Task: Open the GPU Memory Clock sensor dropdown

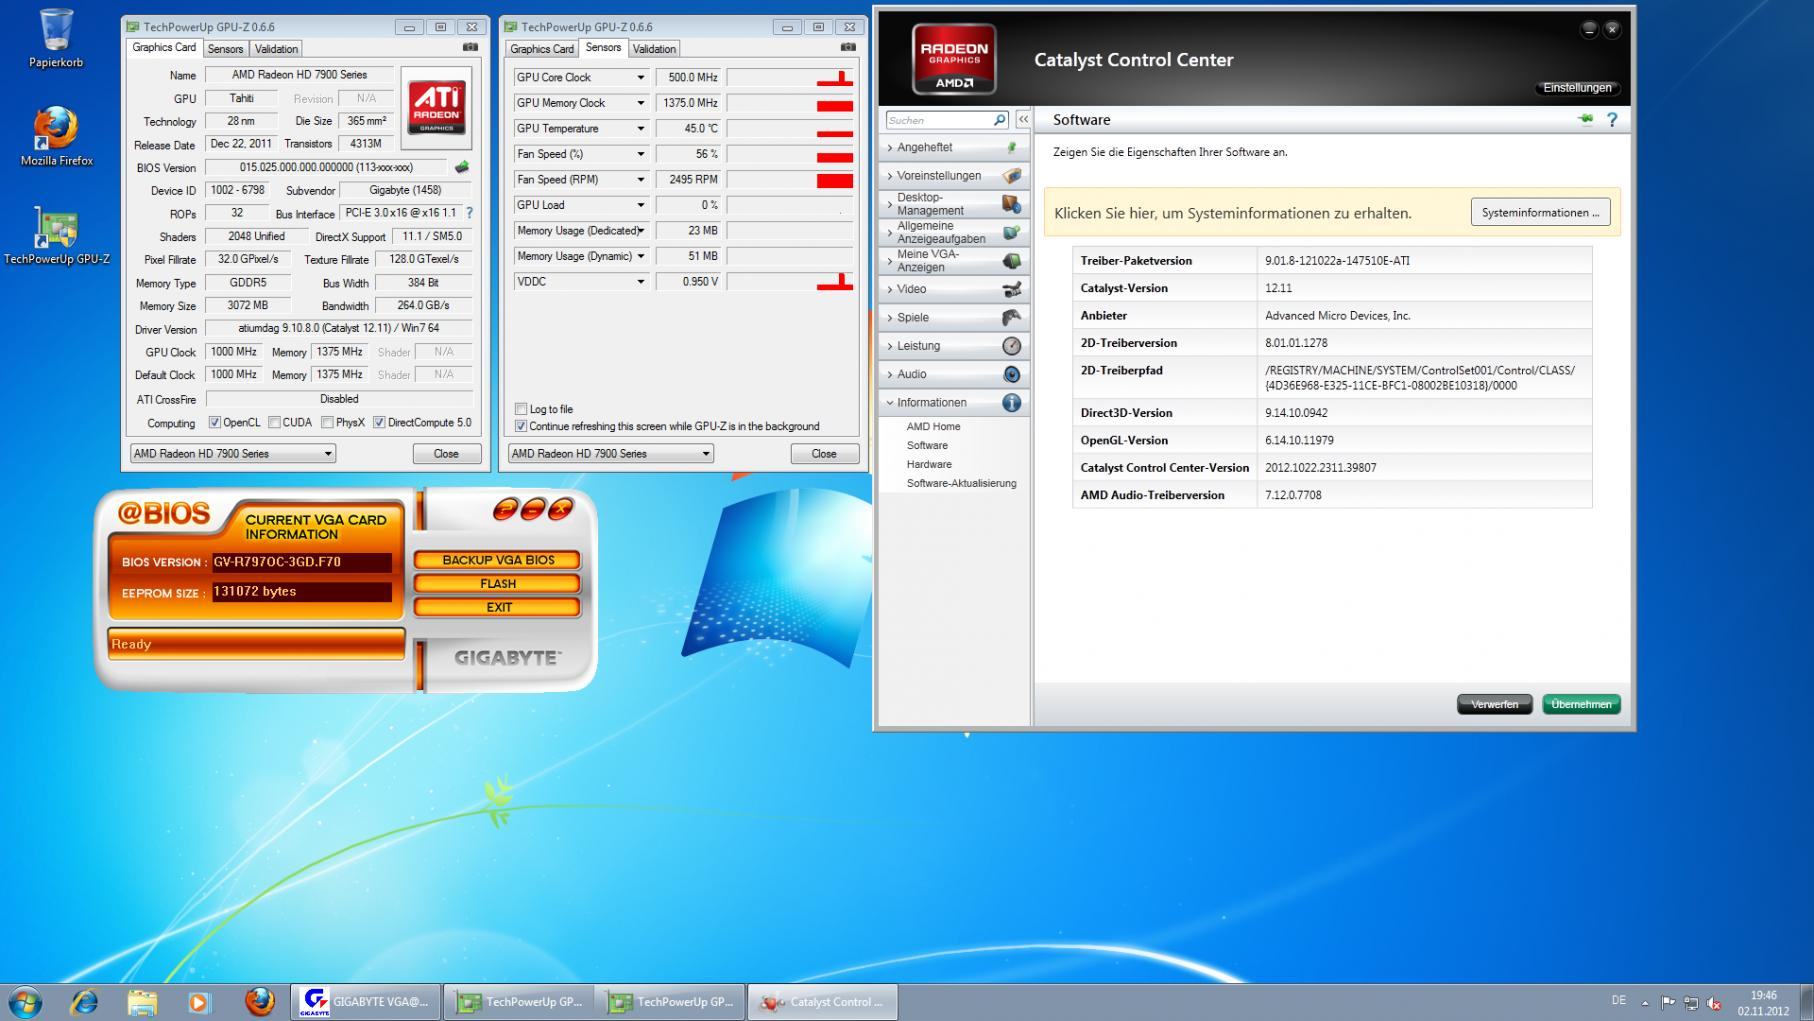Action: 641,103
